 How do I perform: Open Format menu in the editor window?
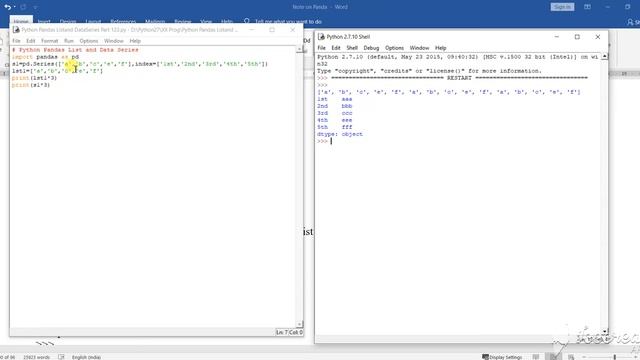tap(49, 41)
